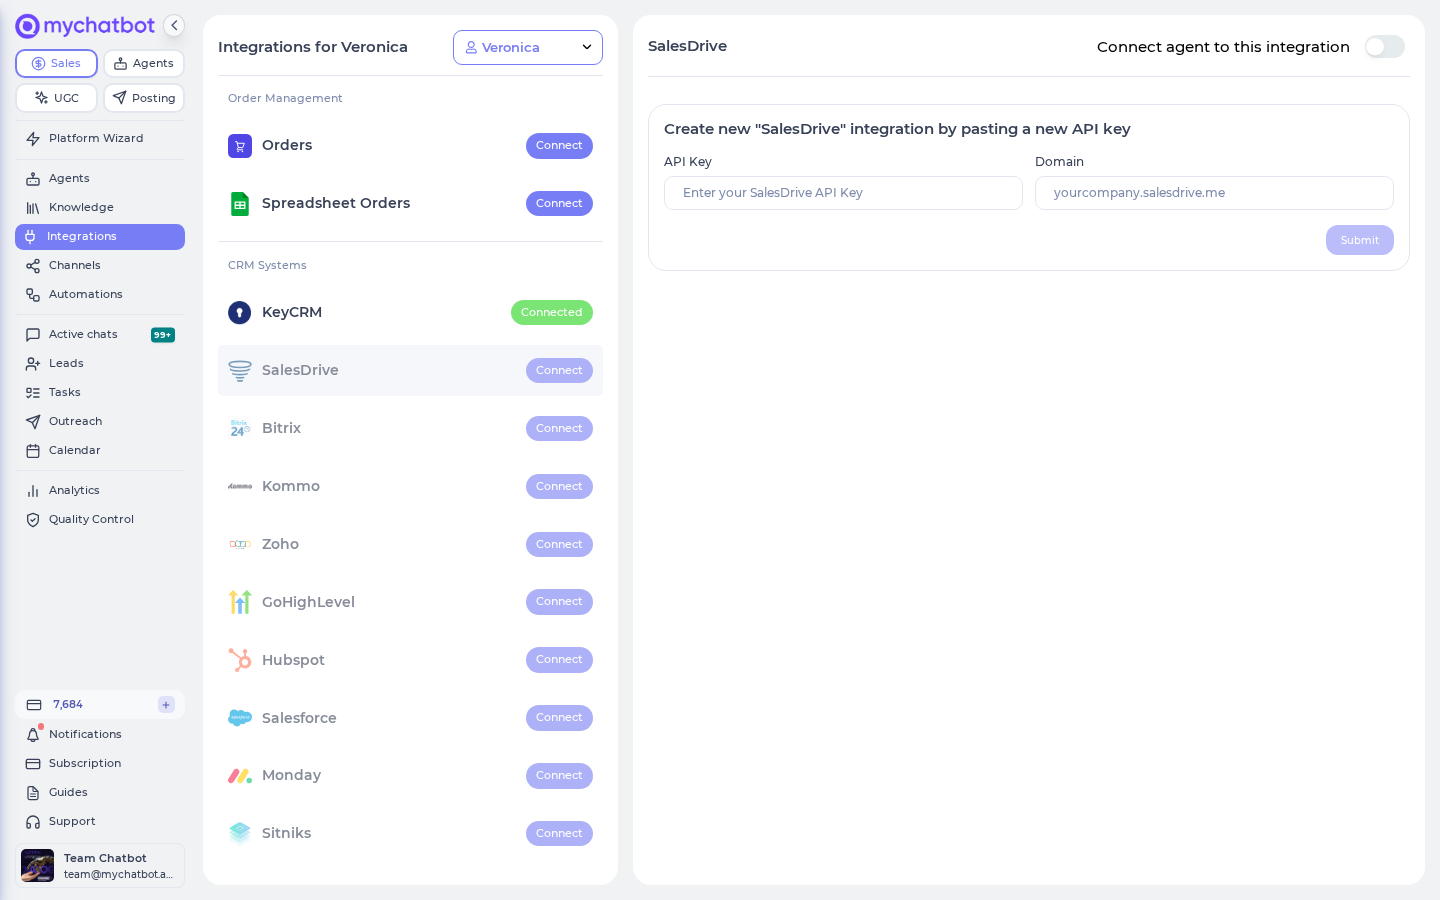This screenshot has height=900, width=1440.
Task: Click Connect button for GoHighLevel
Action: coord(559,602)
